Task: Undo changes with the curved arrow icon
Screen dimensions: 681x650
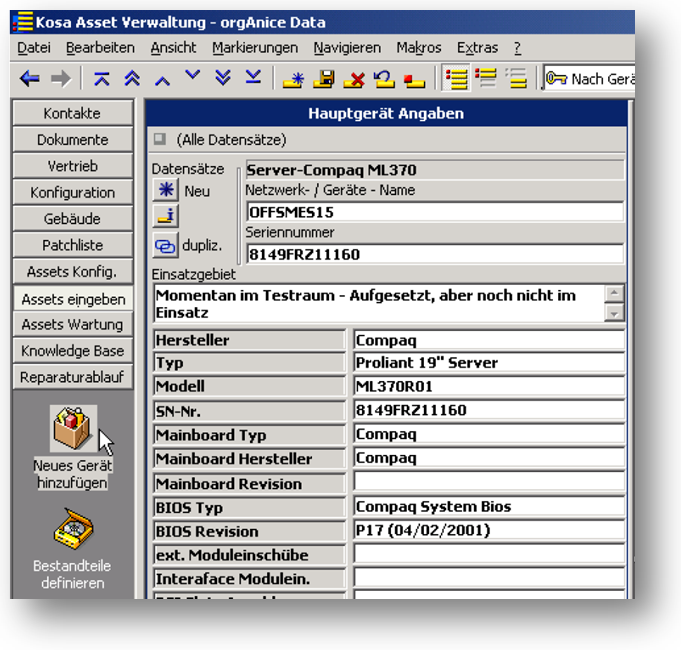Action: 384,79
